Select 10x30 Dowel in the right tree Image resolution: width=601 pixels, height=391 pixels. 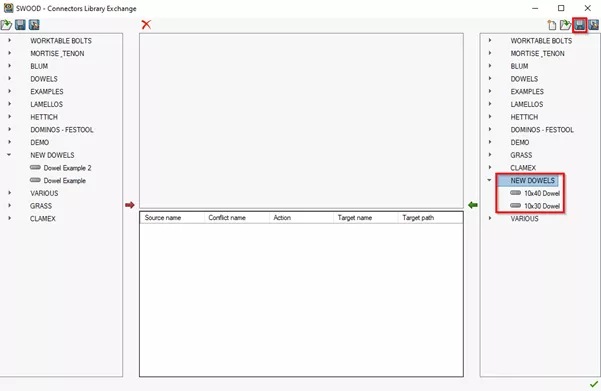pos(542,206)
